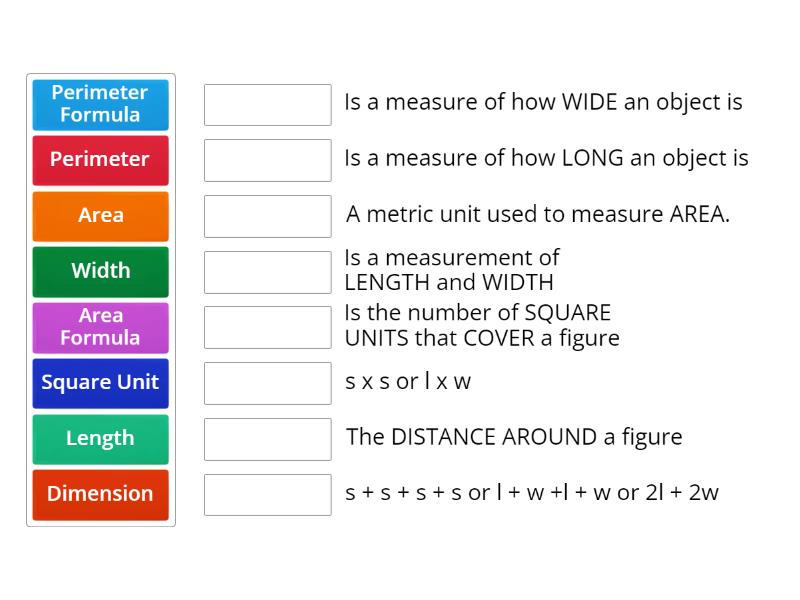This screenshot has width=800, height=600.
Task: Click the teal Length tile
Action: click(x=100, y=439)
